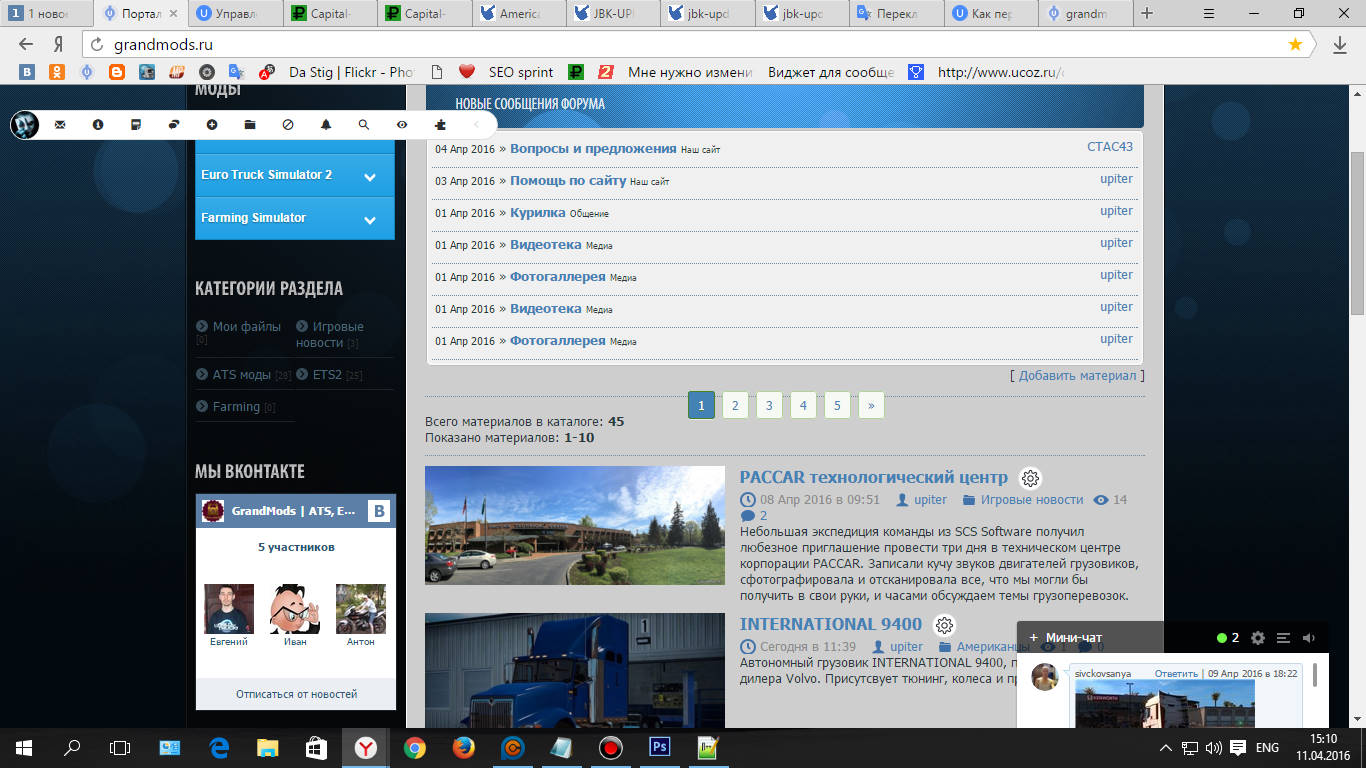Click gear icon next to PACCAR технологический центр
Viewport: 1366px width, 768px height.
1029,478
